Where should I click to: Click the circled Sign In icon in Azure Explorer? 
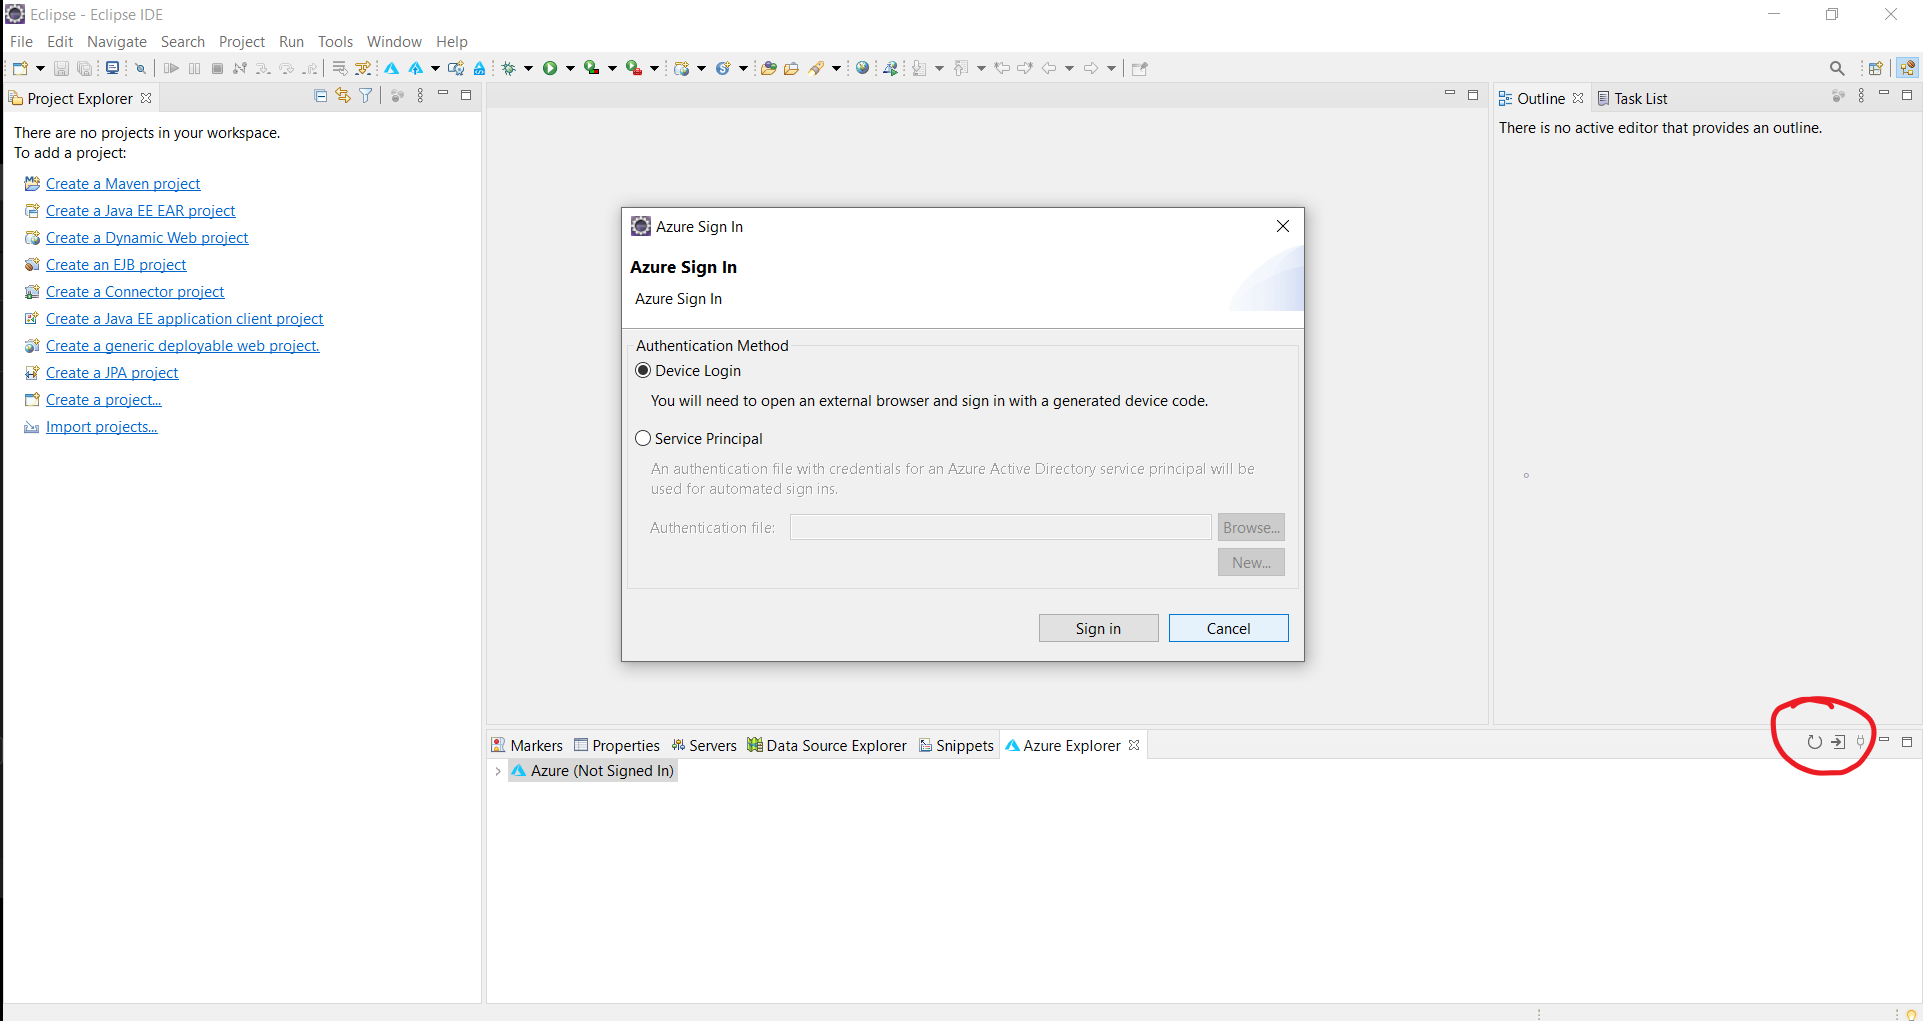[1838, 742]
